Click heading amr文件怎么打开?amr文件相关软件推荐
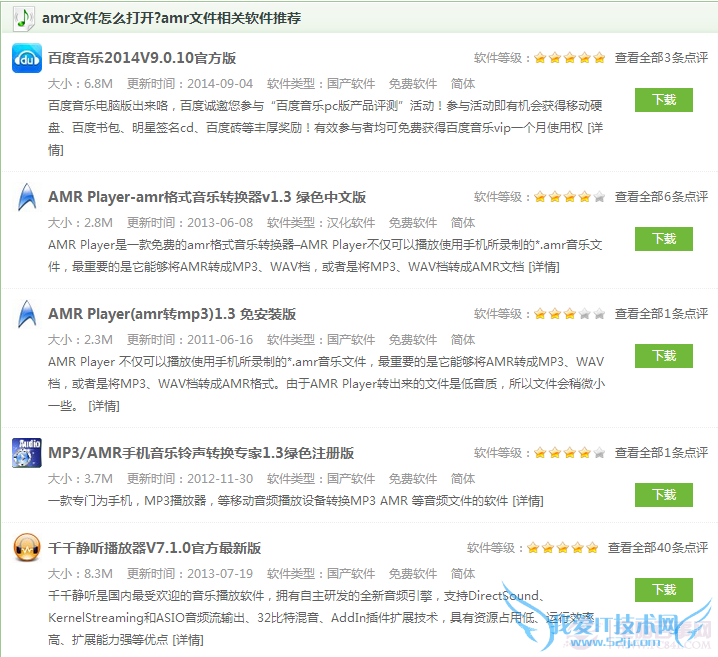Screen dimensions: 718x657 coord(172,18)
